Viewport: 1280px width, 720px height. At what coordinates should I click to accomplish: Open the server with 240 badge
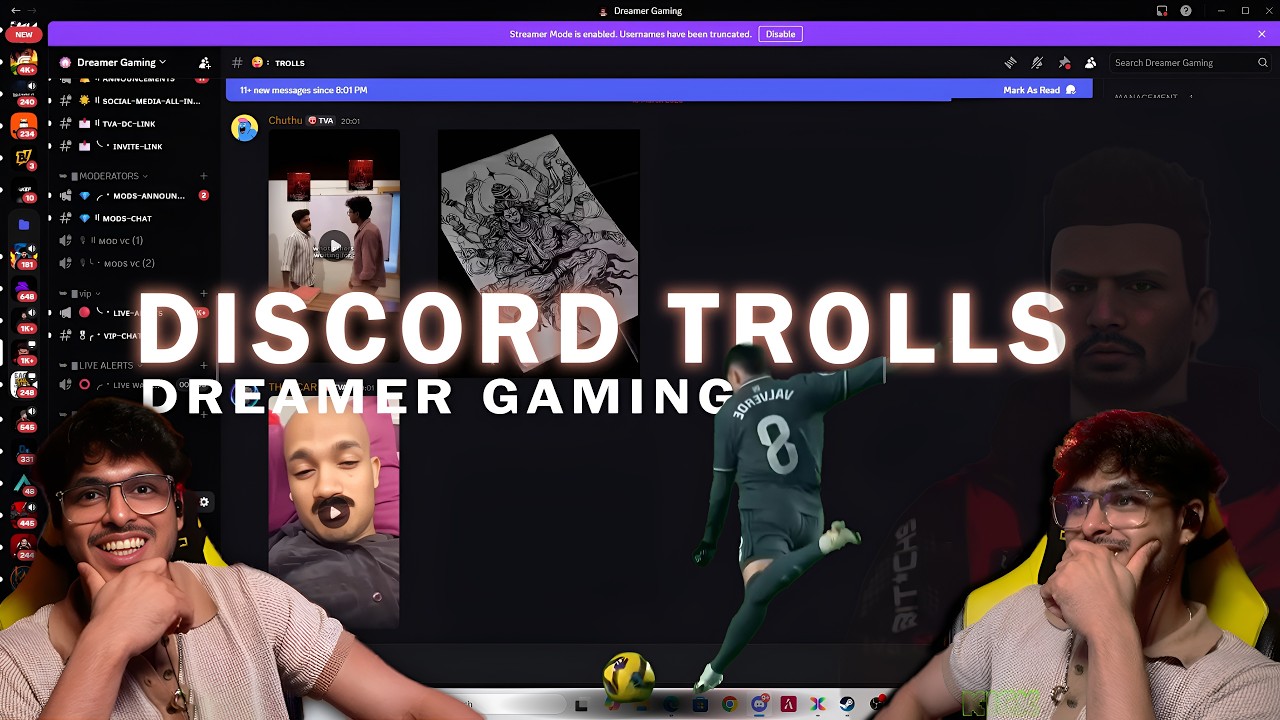(24, 93)
